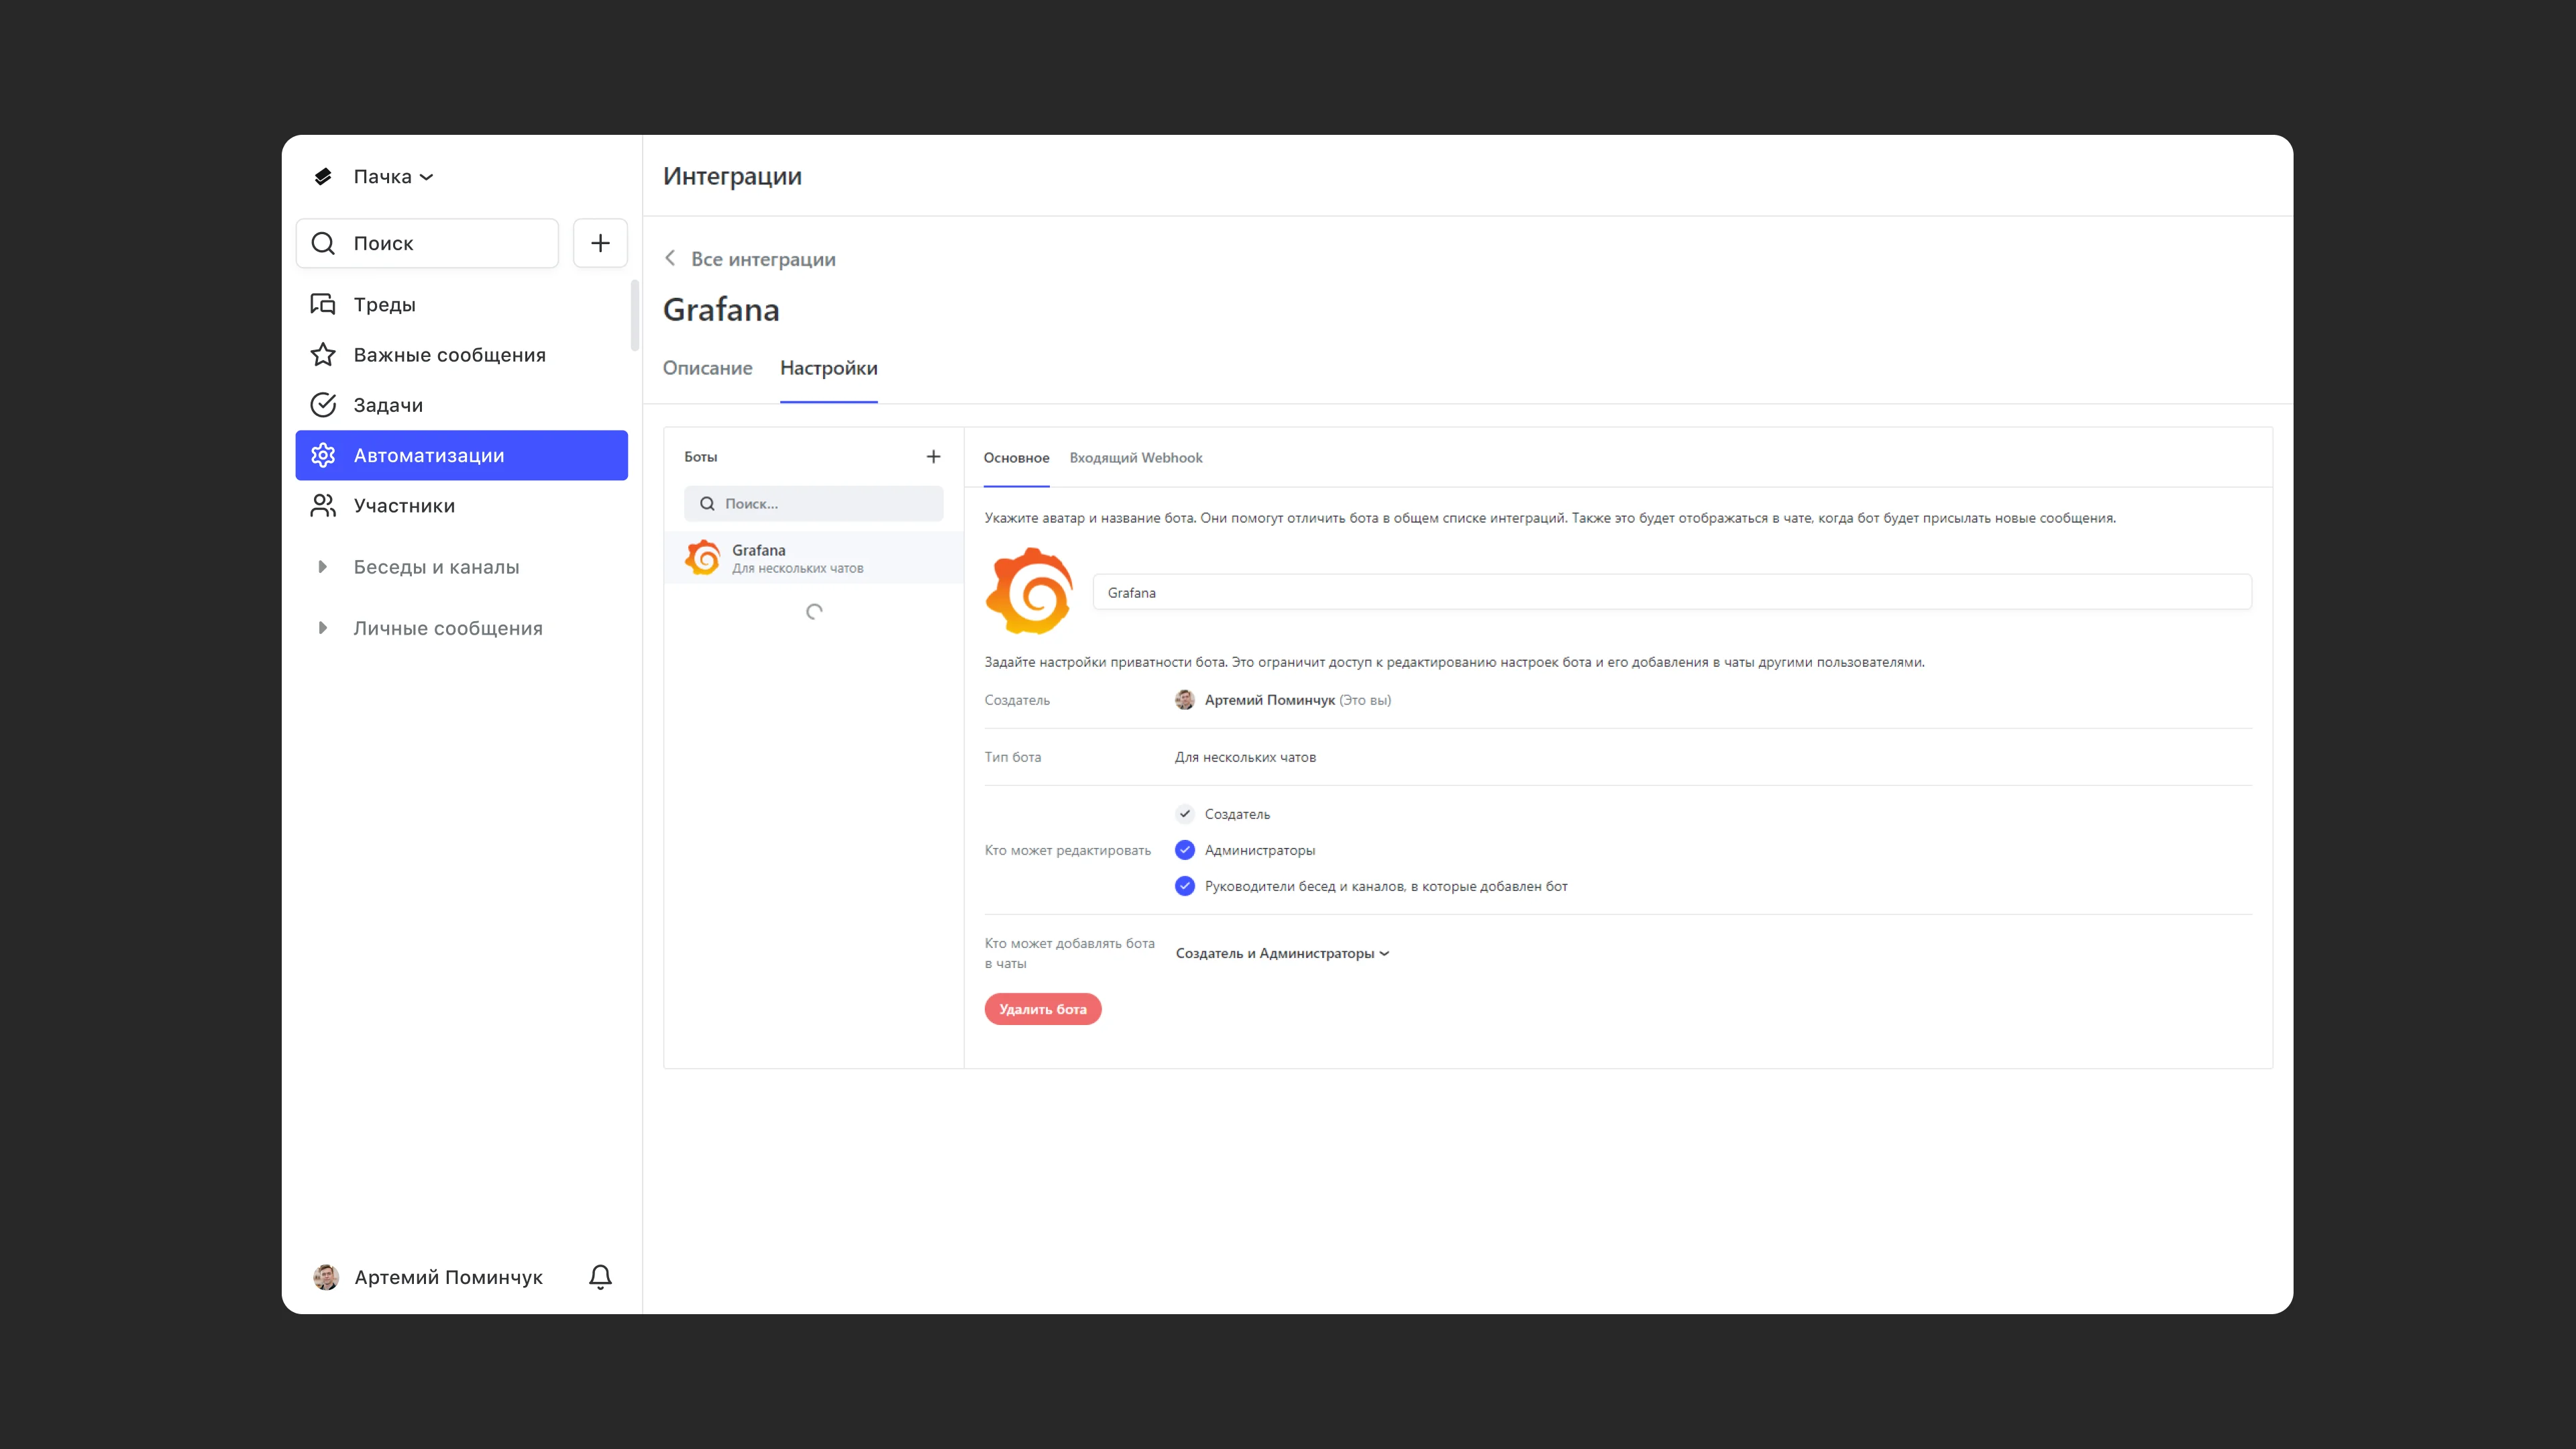This screenshot has height=1449, width=2576.
Task: Click the notification bell icon
Action: [600, 1277]
